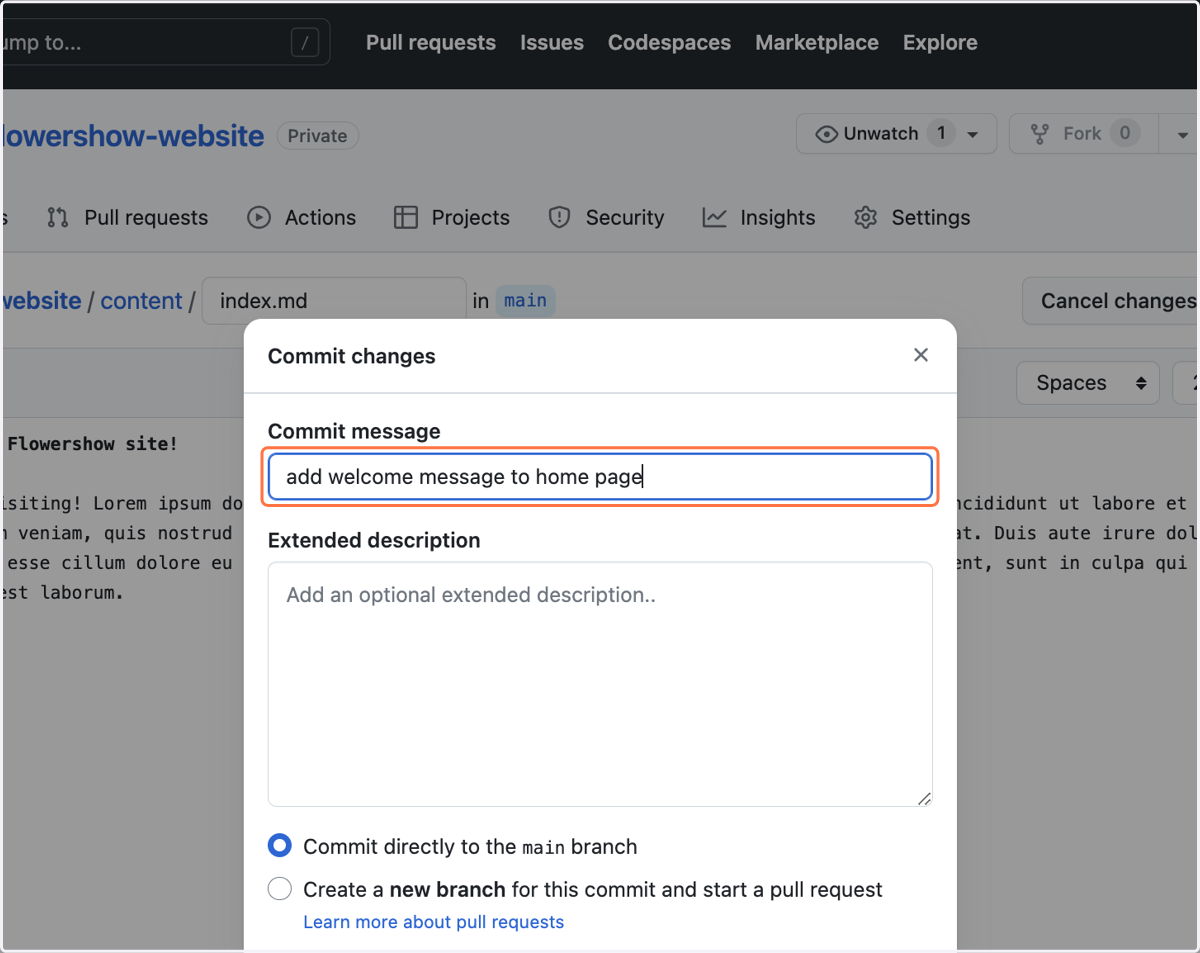The height and width of the screenshot is (953, 1200).
Task: Select Create a new branch option
Action: click(280, 889)
